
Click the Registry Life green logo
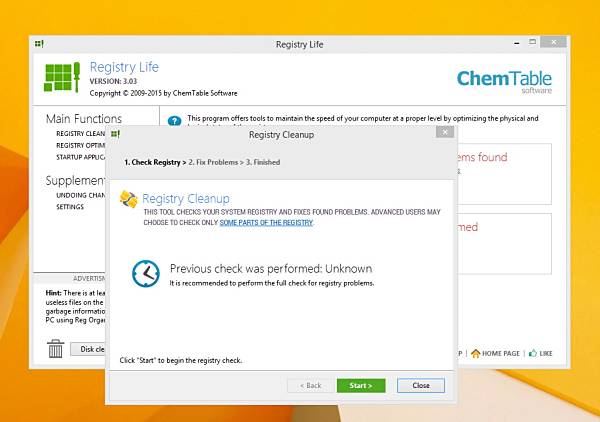pos(62,77)
